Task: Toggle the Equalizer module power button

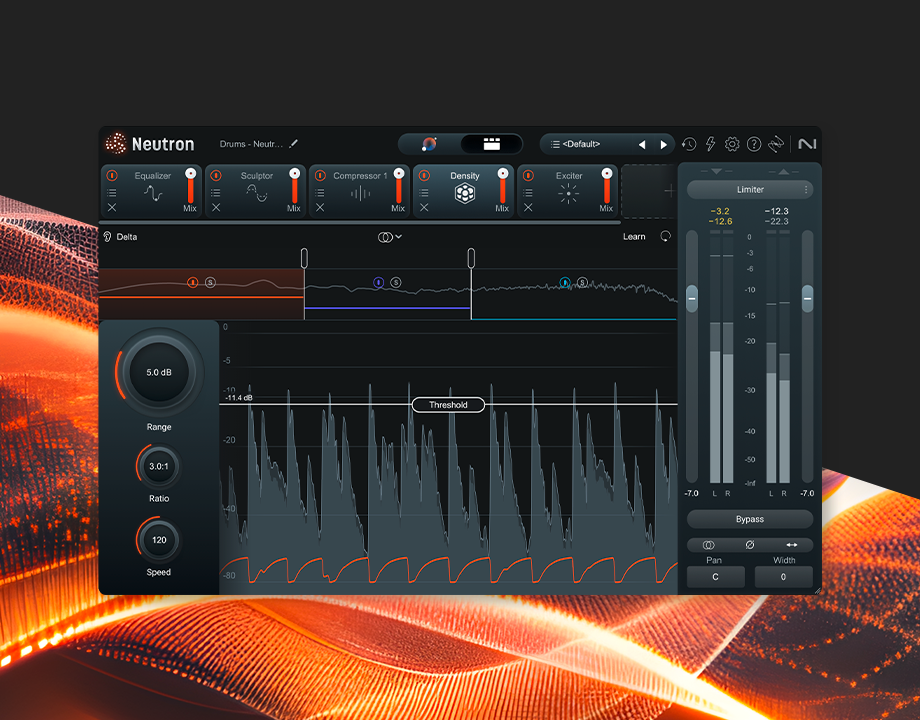Action: point(112,176)
